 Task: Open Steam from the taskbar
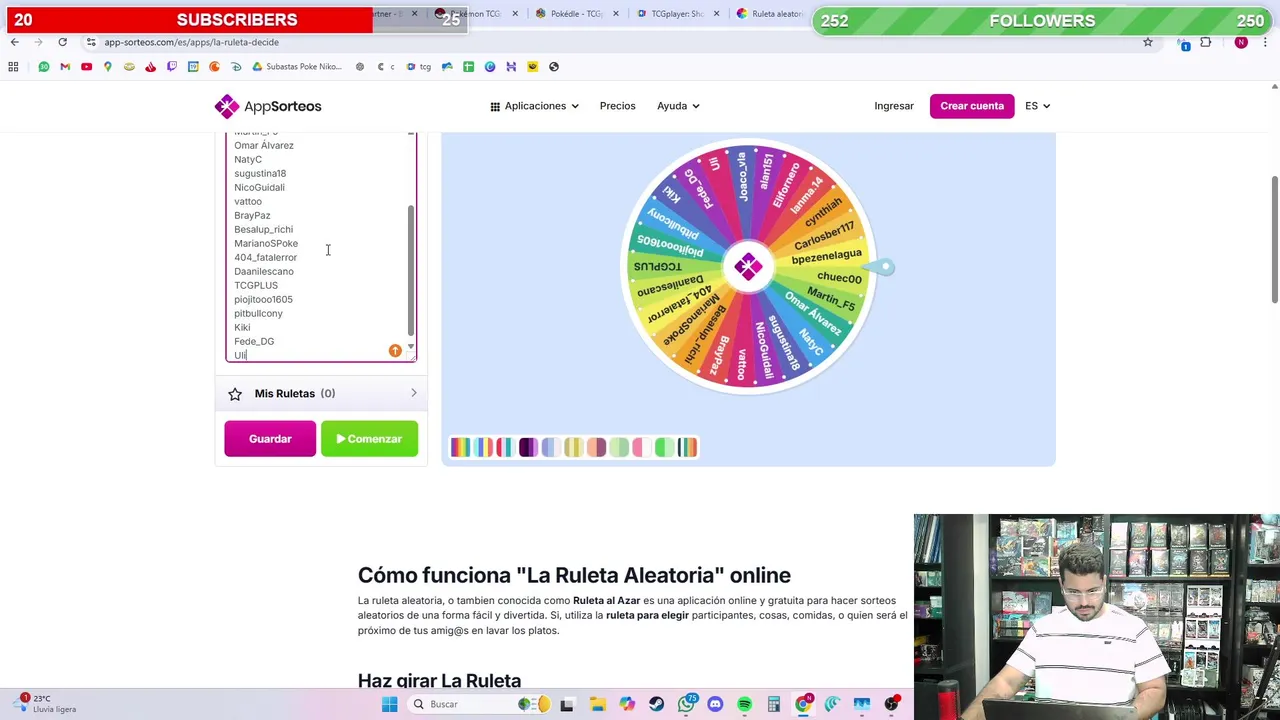pos(656,704)
